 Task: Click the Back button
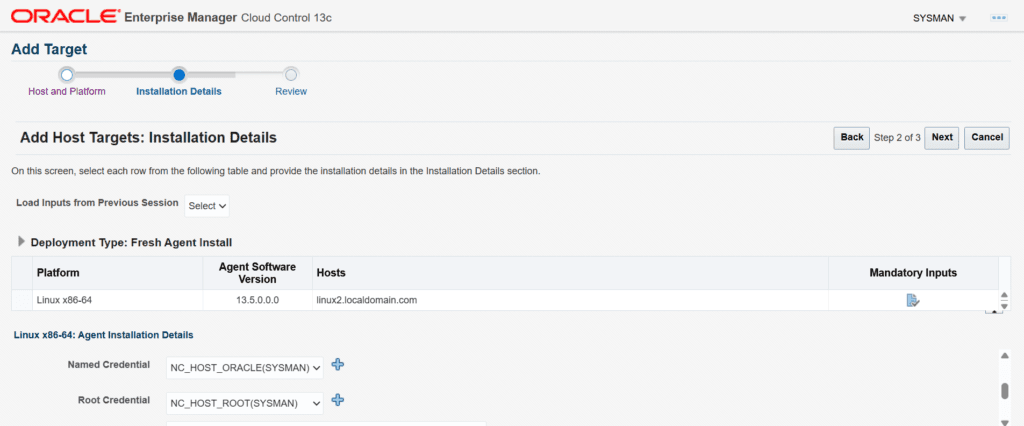(x=852, y=138)
